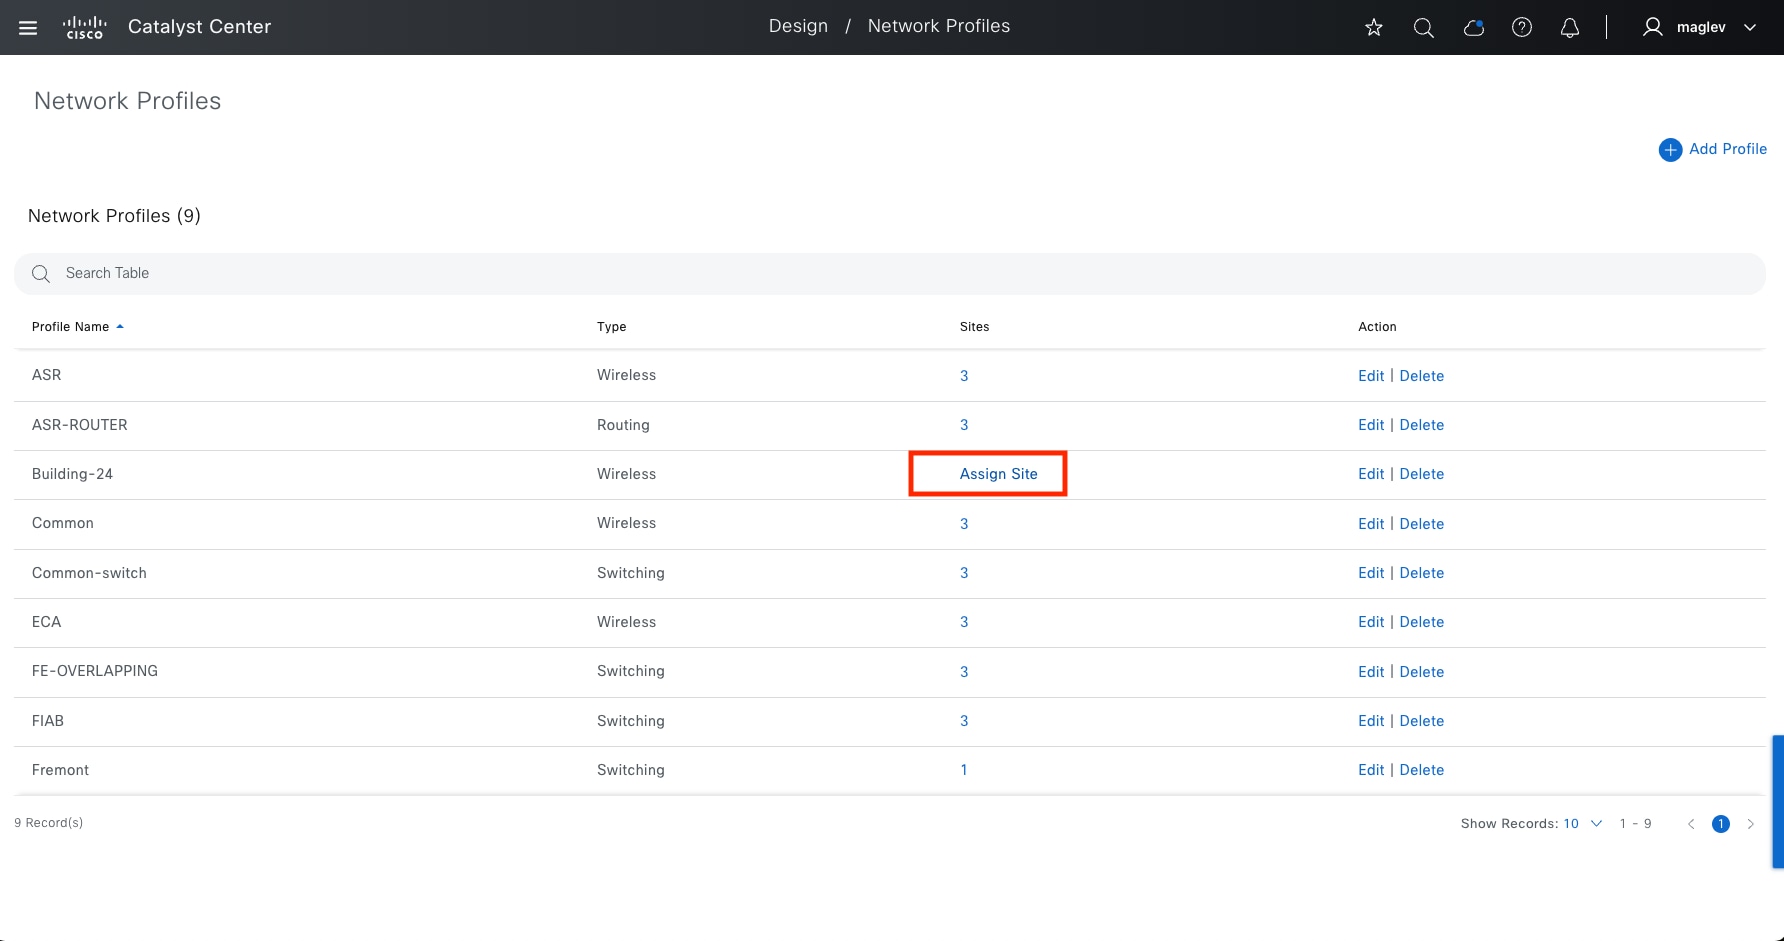Screen dimensions: 1784x941
Task: Go to next page of results
Action: (1750, 824)
